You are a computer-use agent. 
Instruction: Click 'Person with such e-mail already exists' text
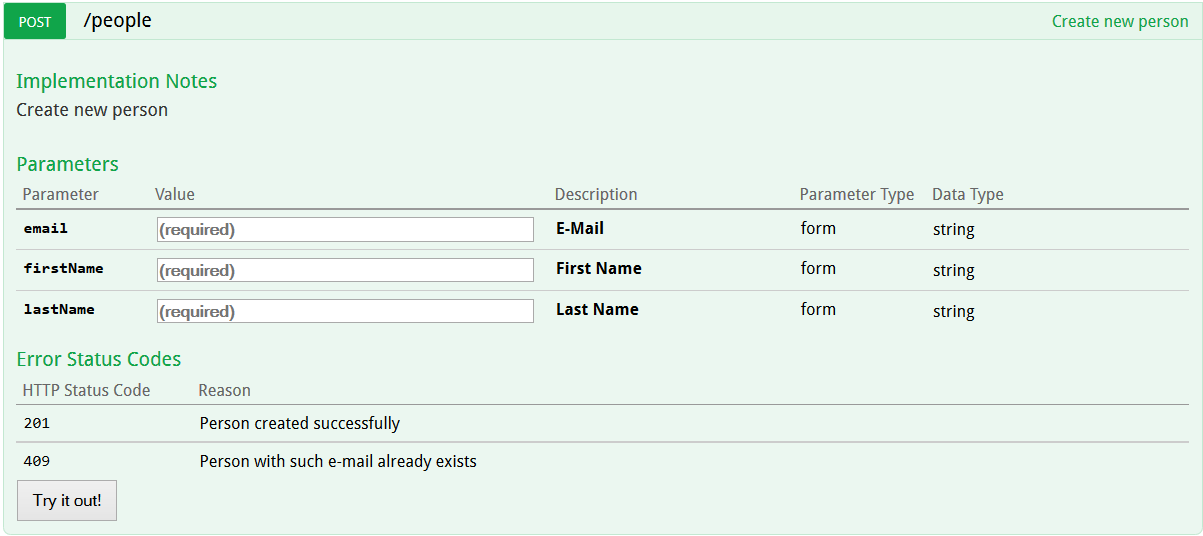[x=338, y=461]
